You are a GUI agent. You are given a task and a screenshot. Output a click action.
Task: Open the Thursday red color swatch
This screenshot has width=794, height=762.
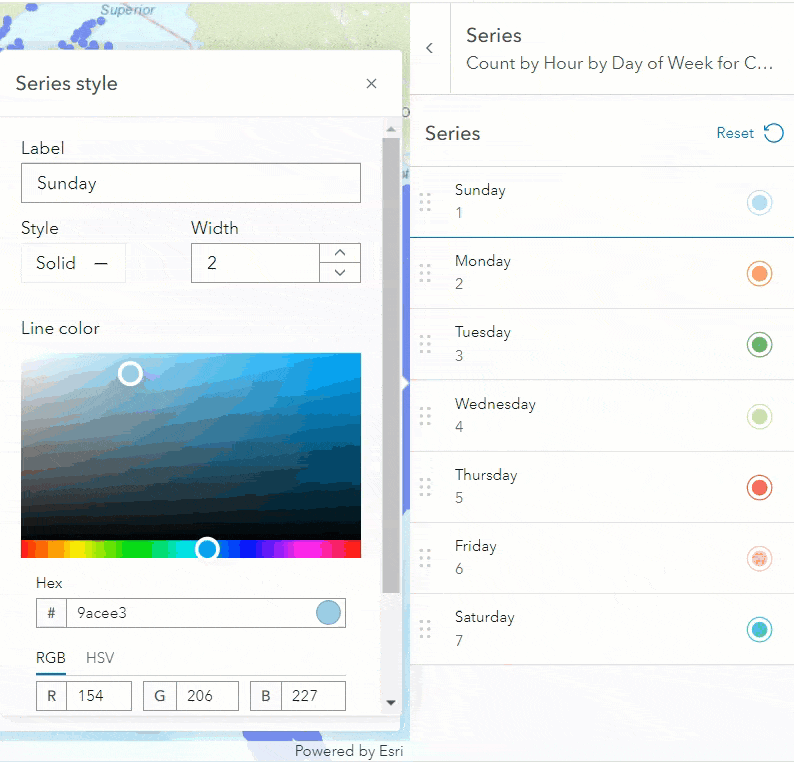759,488
